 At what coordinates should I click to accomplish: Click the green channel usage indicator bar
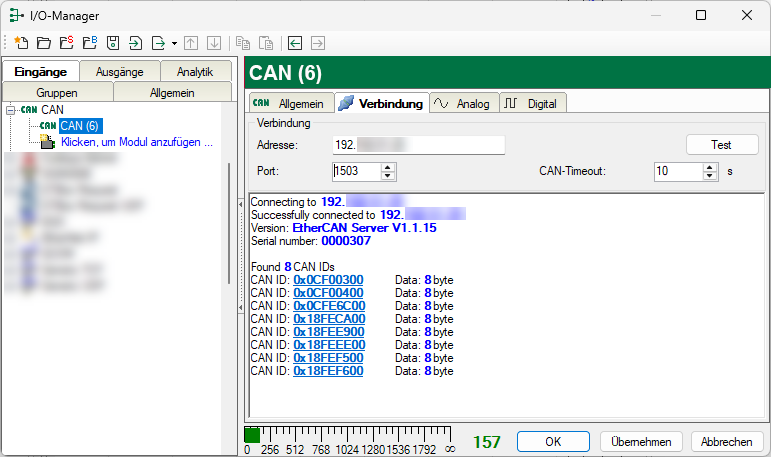pyautogui.click(x=253, y=435)
